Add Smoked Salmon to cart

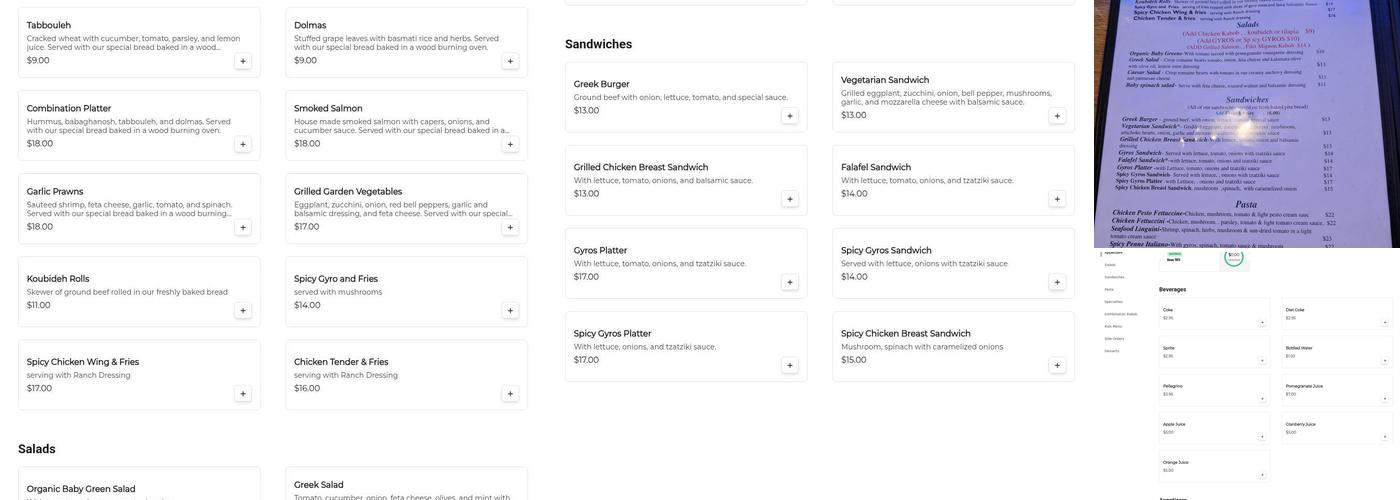(x=510, y=144)
